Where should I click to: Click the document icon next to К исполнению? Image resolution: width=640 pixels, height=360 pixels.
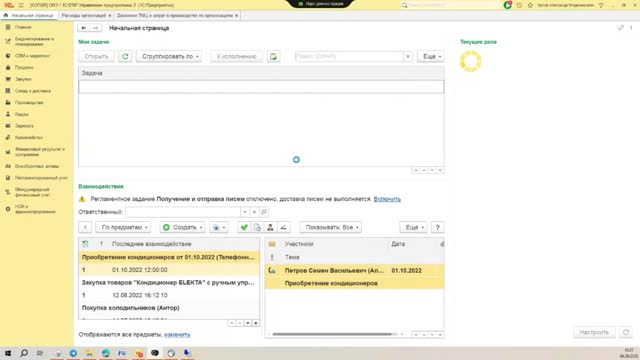273,56
